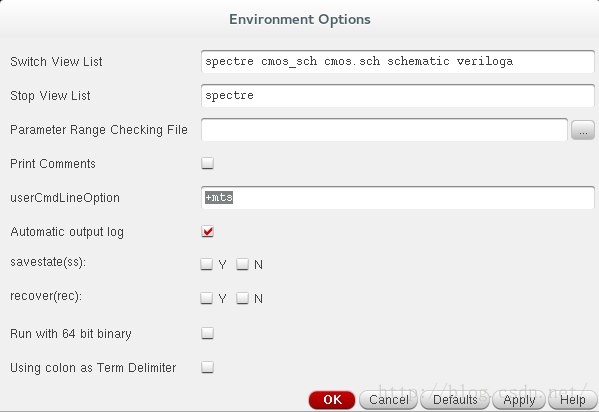Screen dimensions: 599x412
Task: Click the Environment Options title bar
Action: pos(300,19)
